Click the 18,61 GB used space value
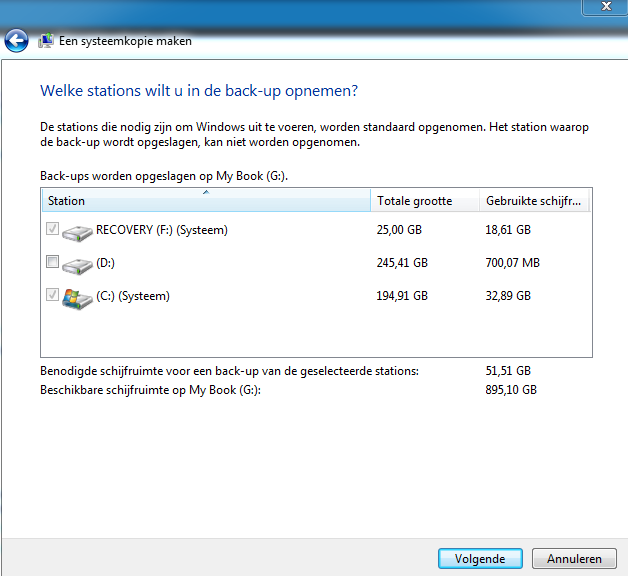628x576 pixels. click(x=508, y=230)
